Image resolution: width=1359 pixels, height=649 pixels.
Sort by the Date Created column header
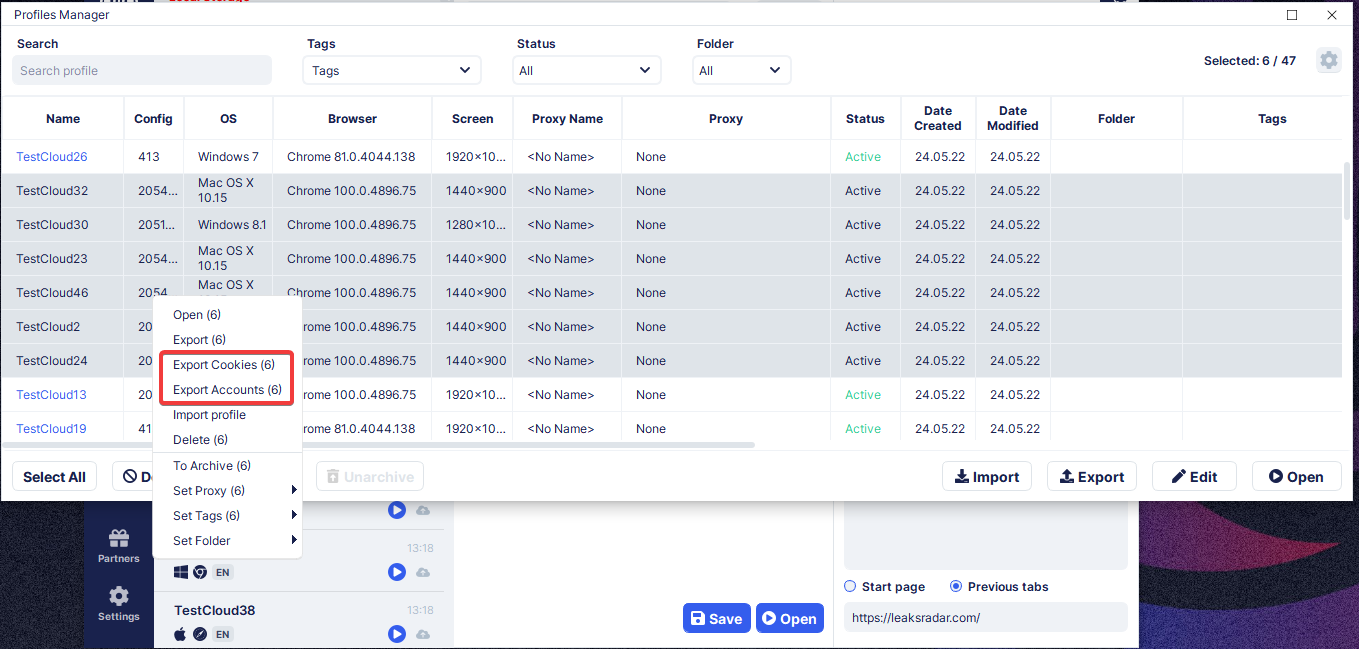pos(938,118)
